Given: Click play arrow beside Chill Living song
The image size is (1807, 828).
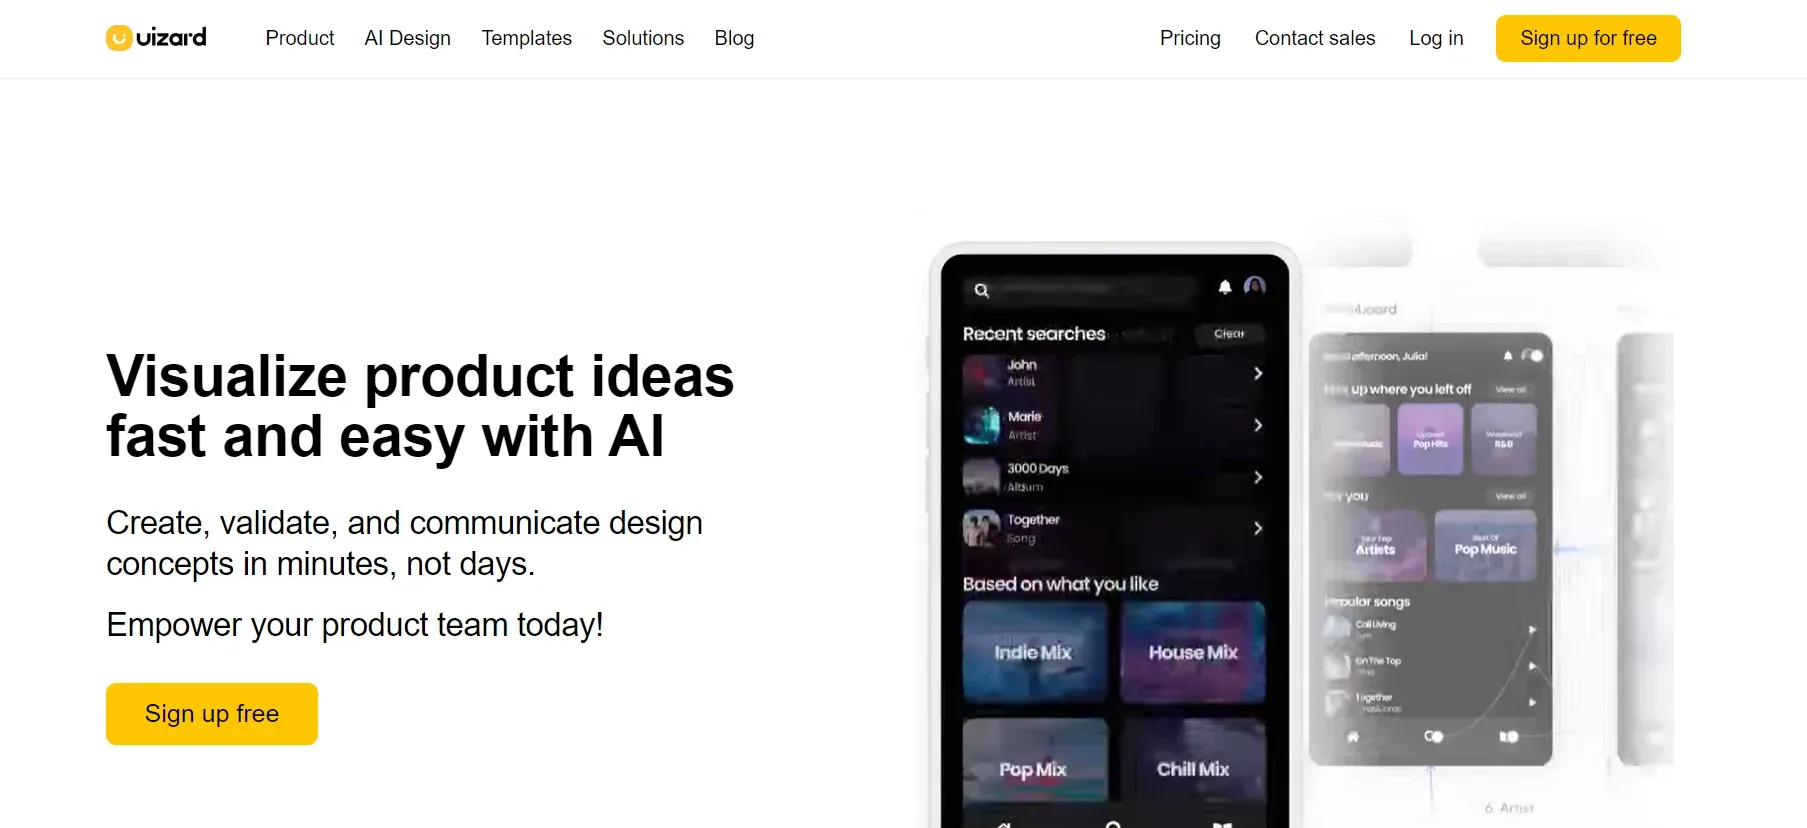Looking at the screenshot, I should pyautogui.click(x=1532, y=630).
